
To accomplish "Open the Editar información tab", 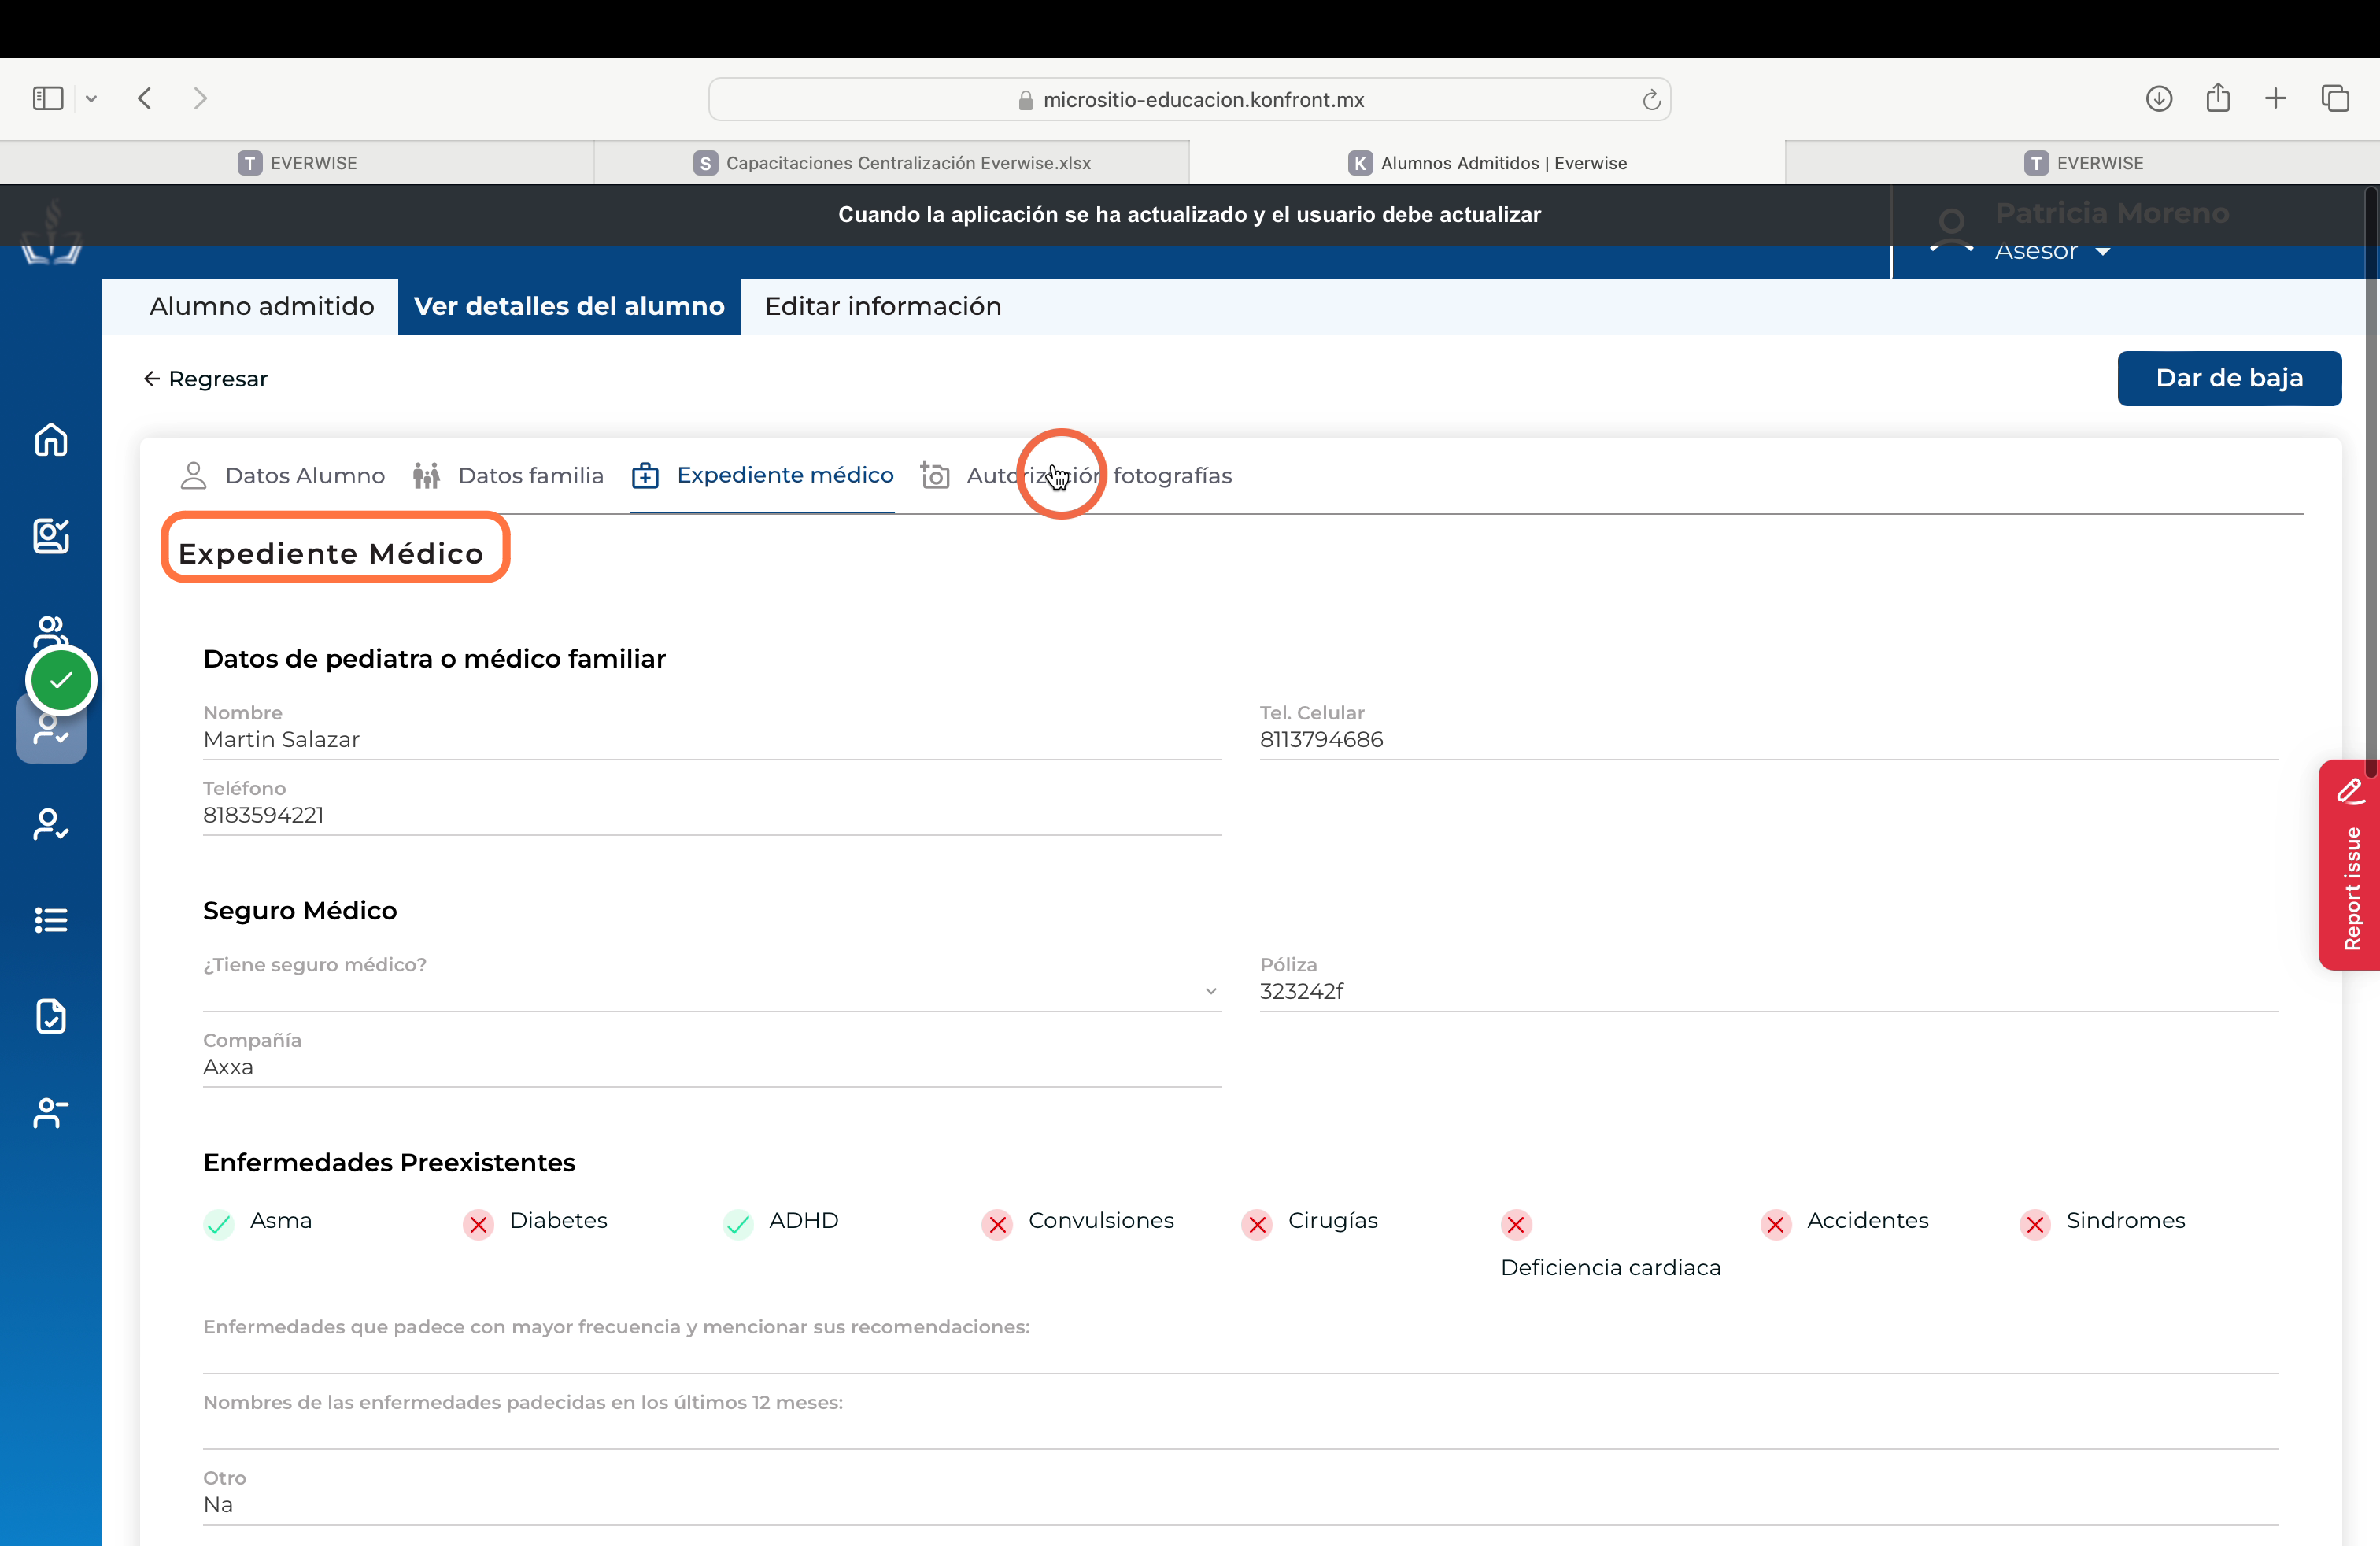I will coord(883,306).
